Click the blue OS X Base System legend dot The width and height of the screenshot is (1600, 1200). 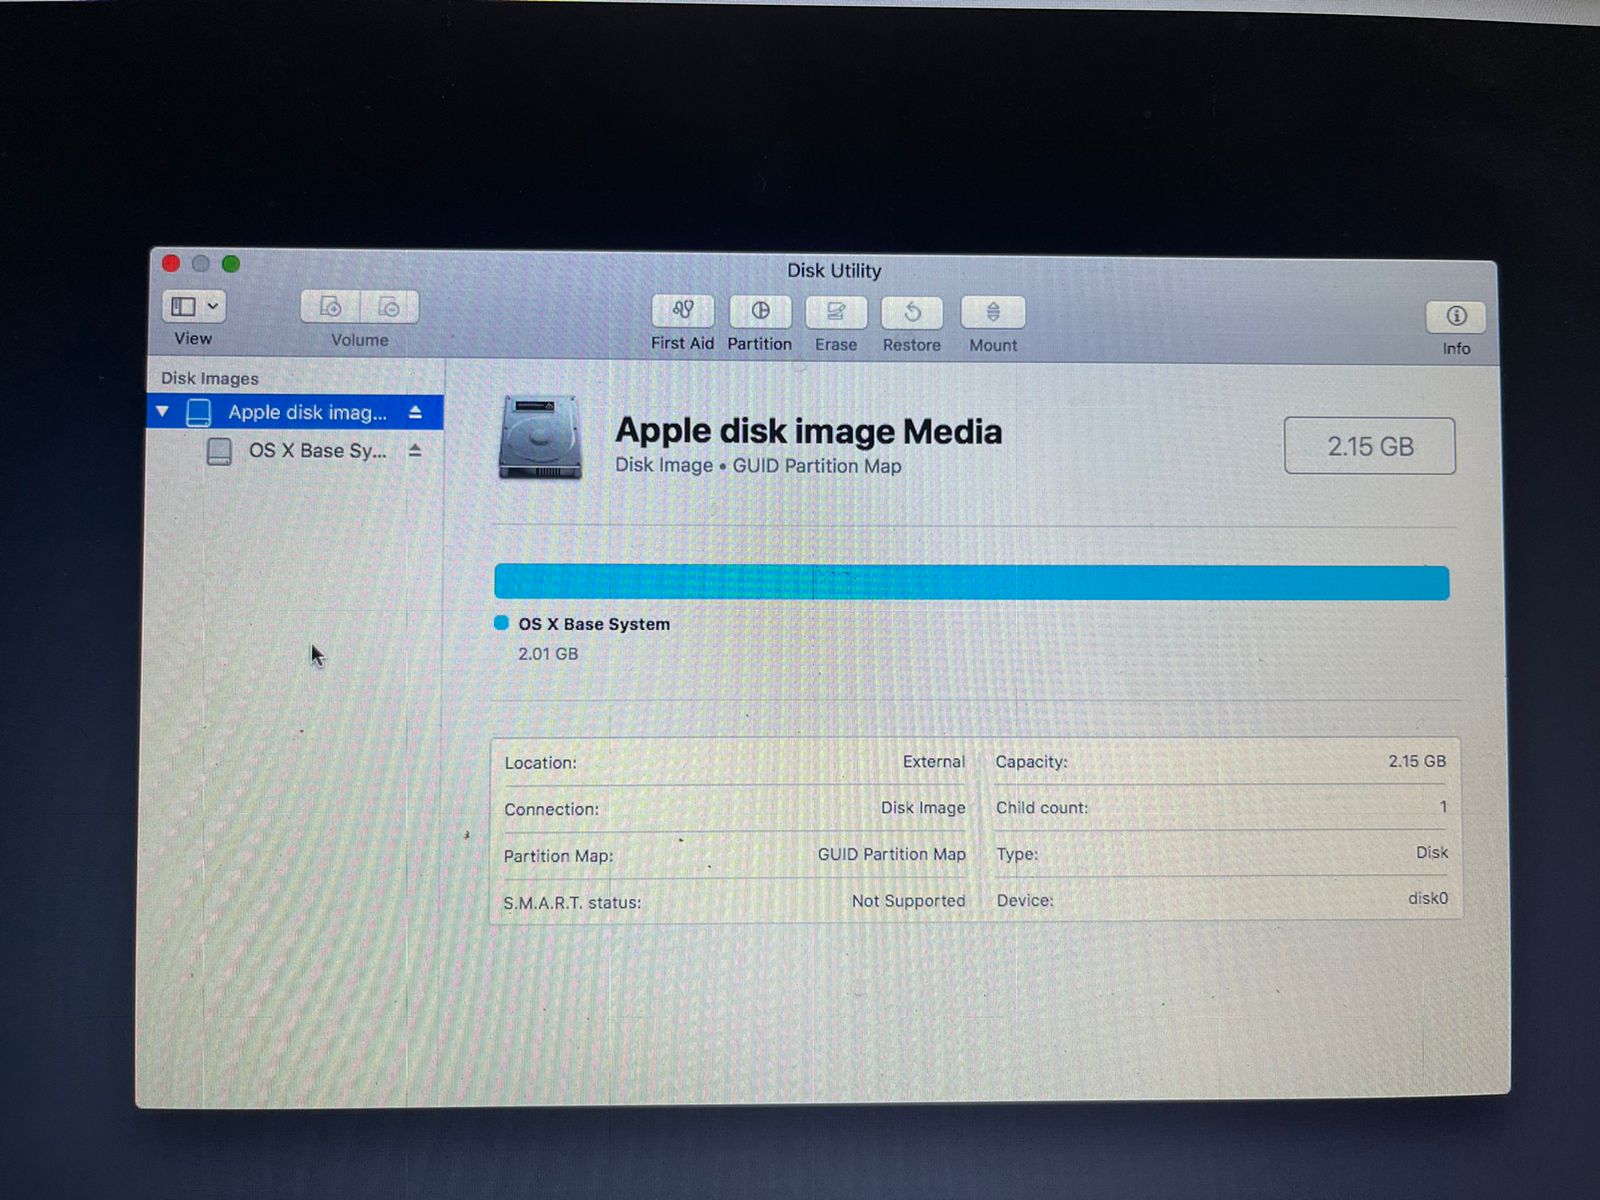[502, 623]
